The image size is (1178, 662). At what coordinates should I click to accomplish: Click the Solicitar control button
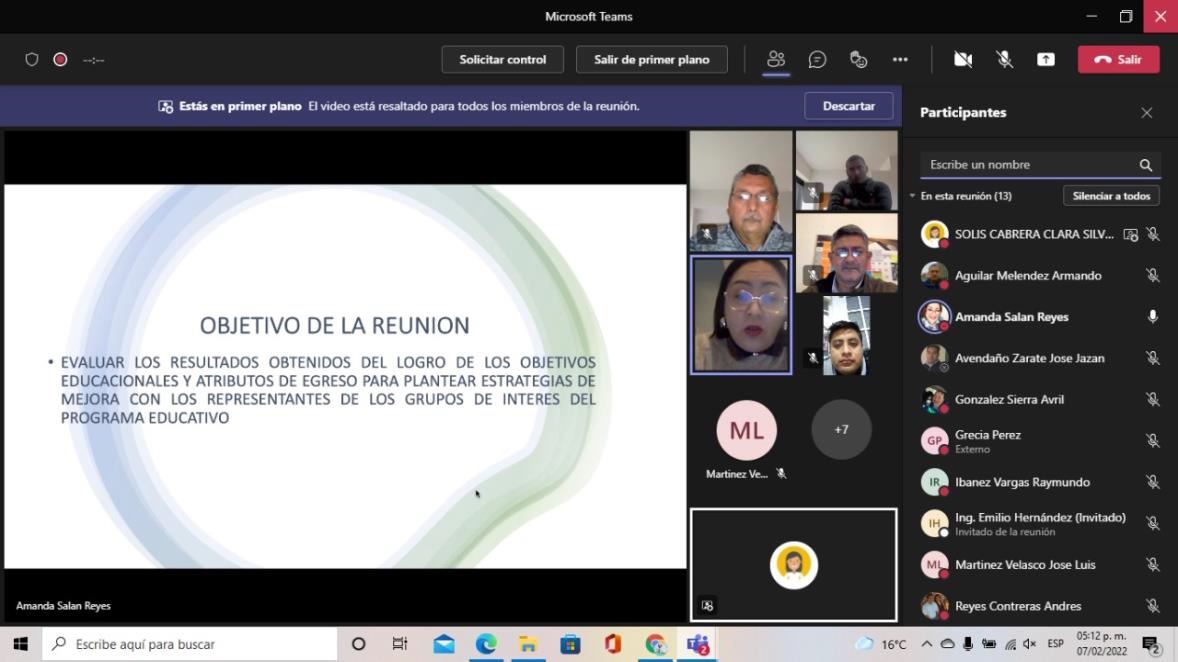(x=502, y=59)
